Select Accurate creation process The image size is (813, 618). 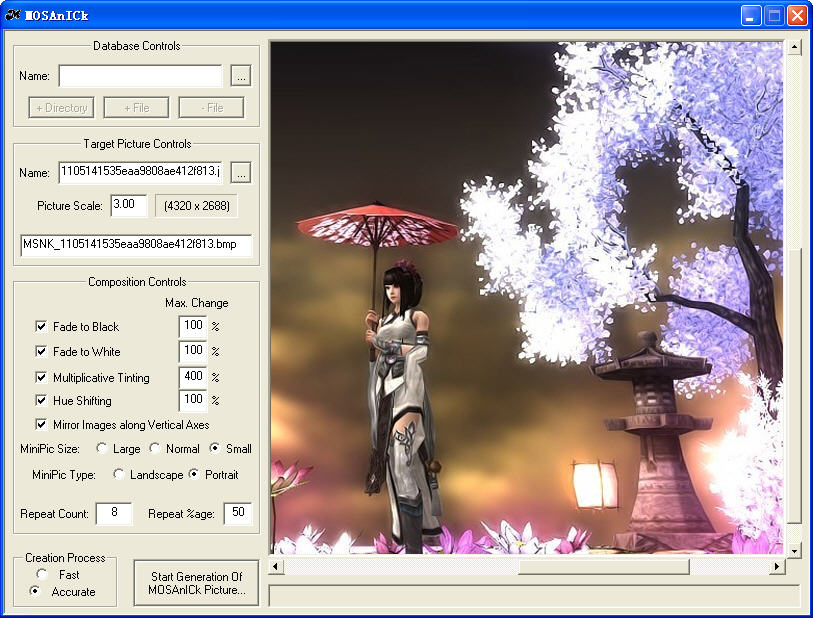(35, 591)
